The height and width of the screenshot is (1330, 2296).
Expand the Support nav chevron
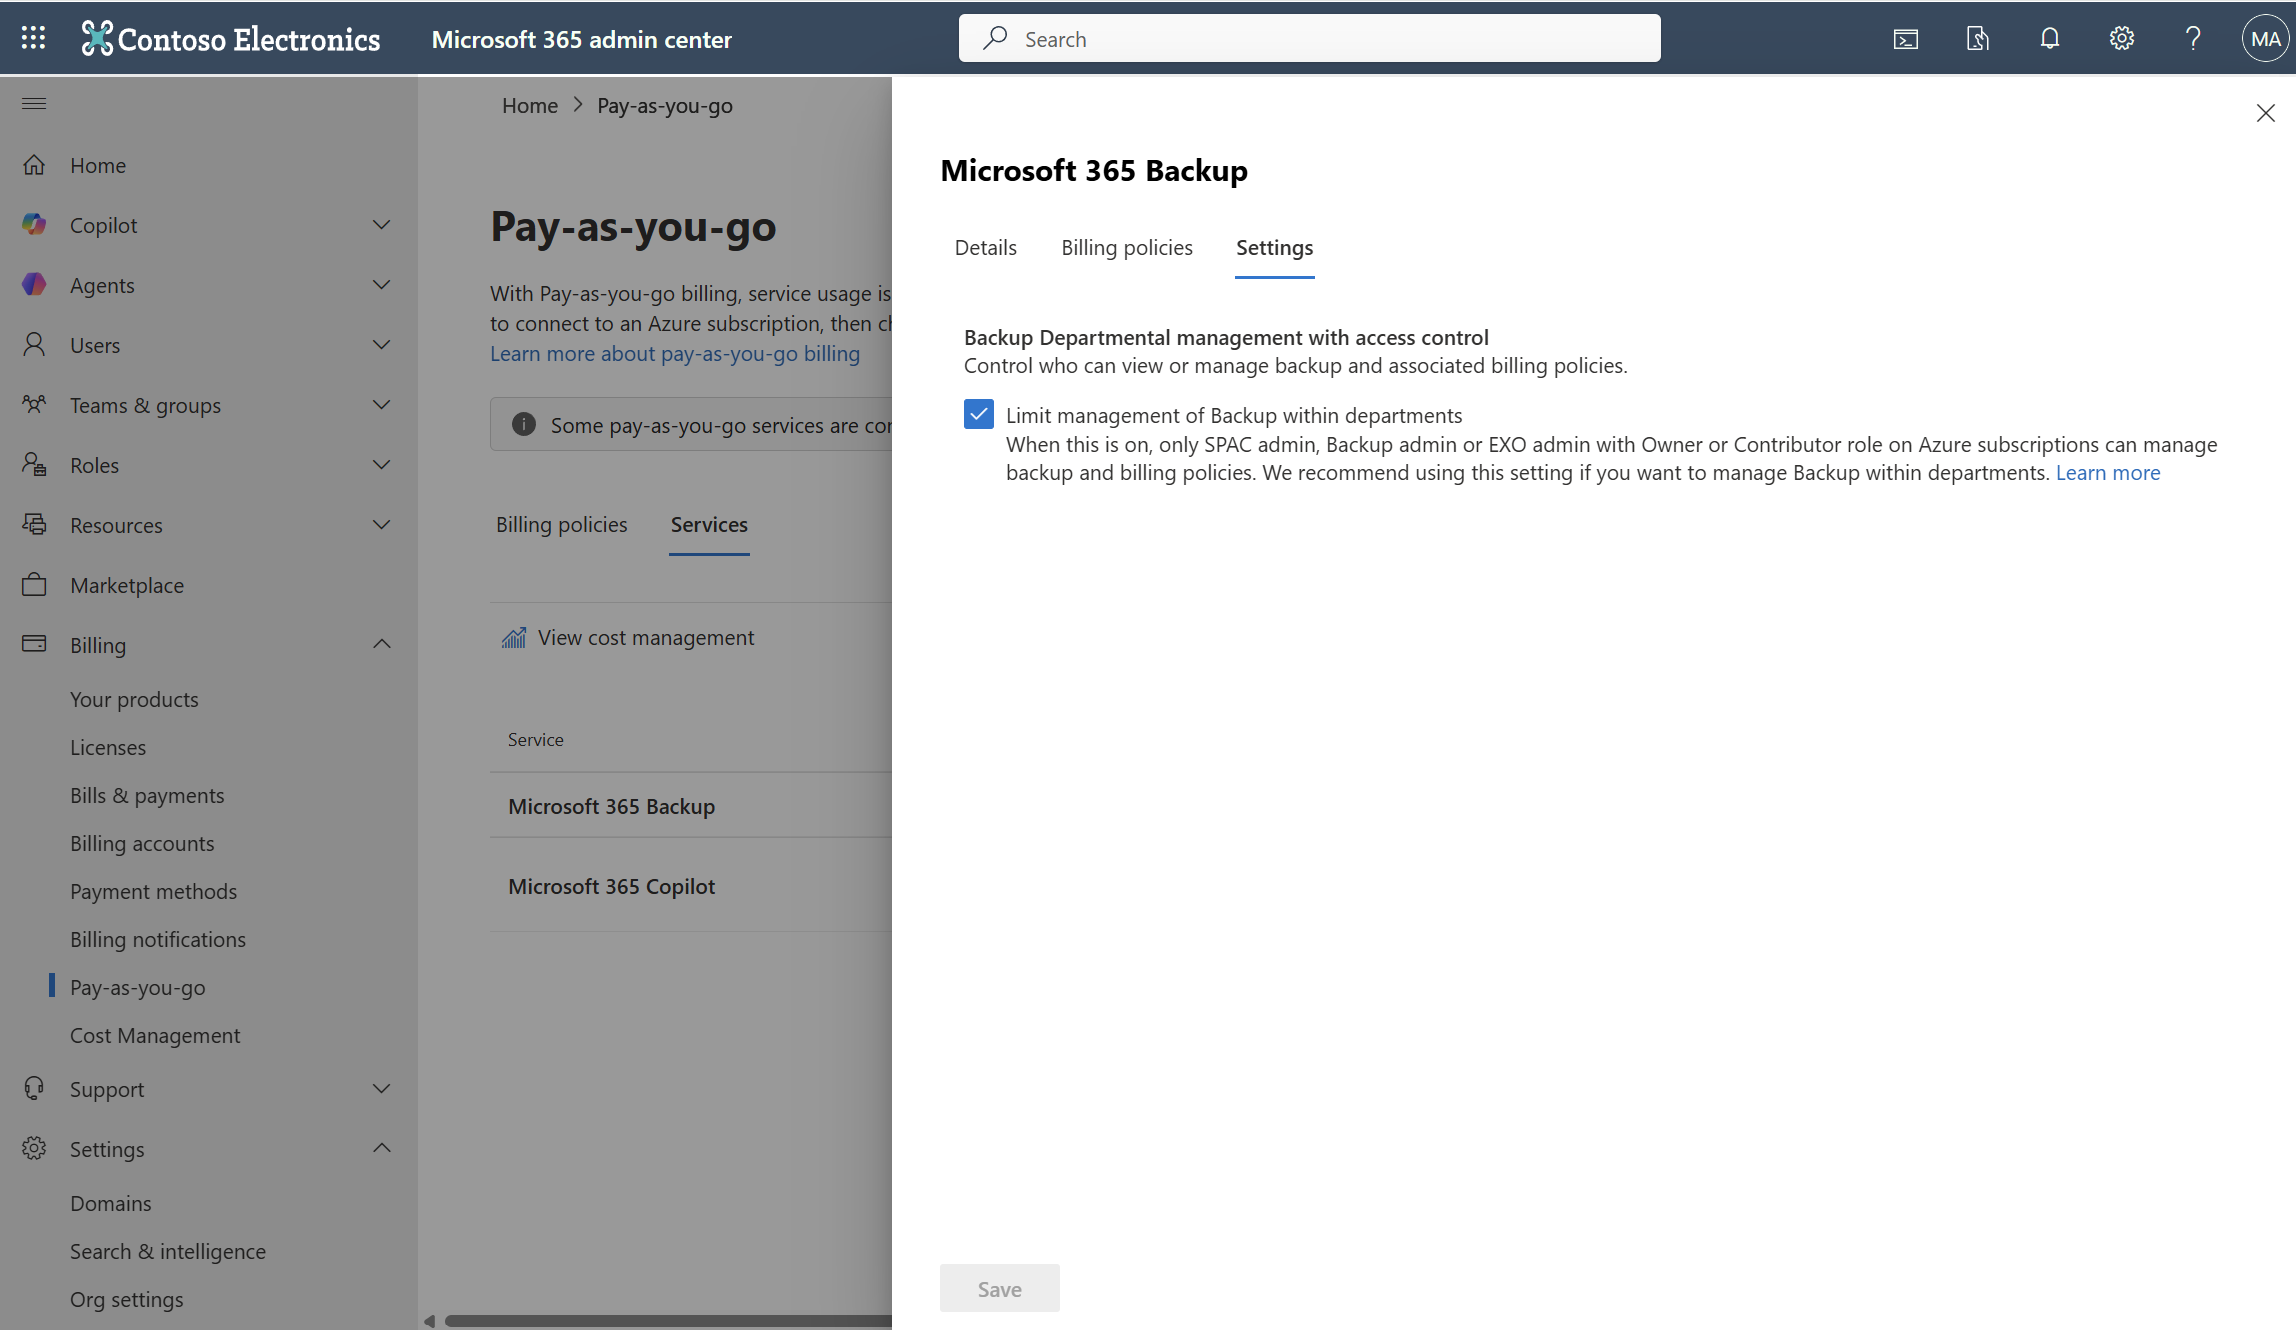pos(381,1089)
